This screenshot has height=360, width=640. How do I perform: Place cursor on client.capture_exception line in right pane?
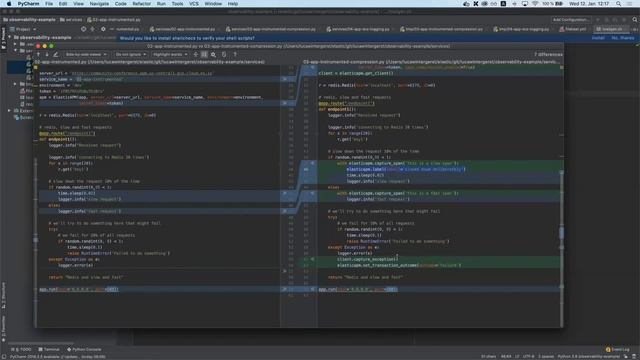click(x=367, y=259)
